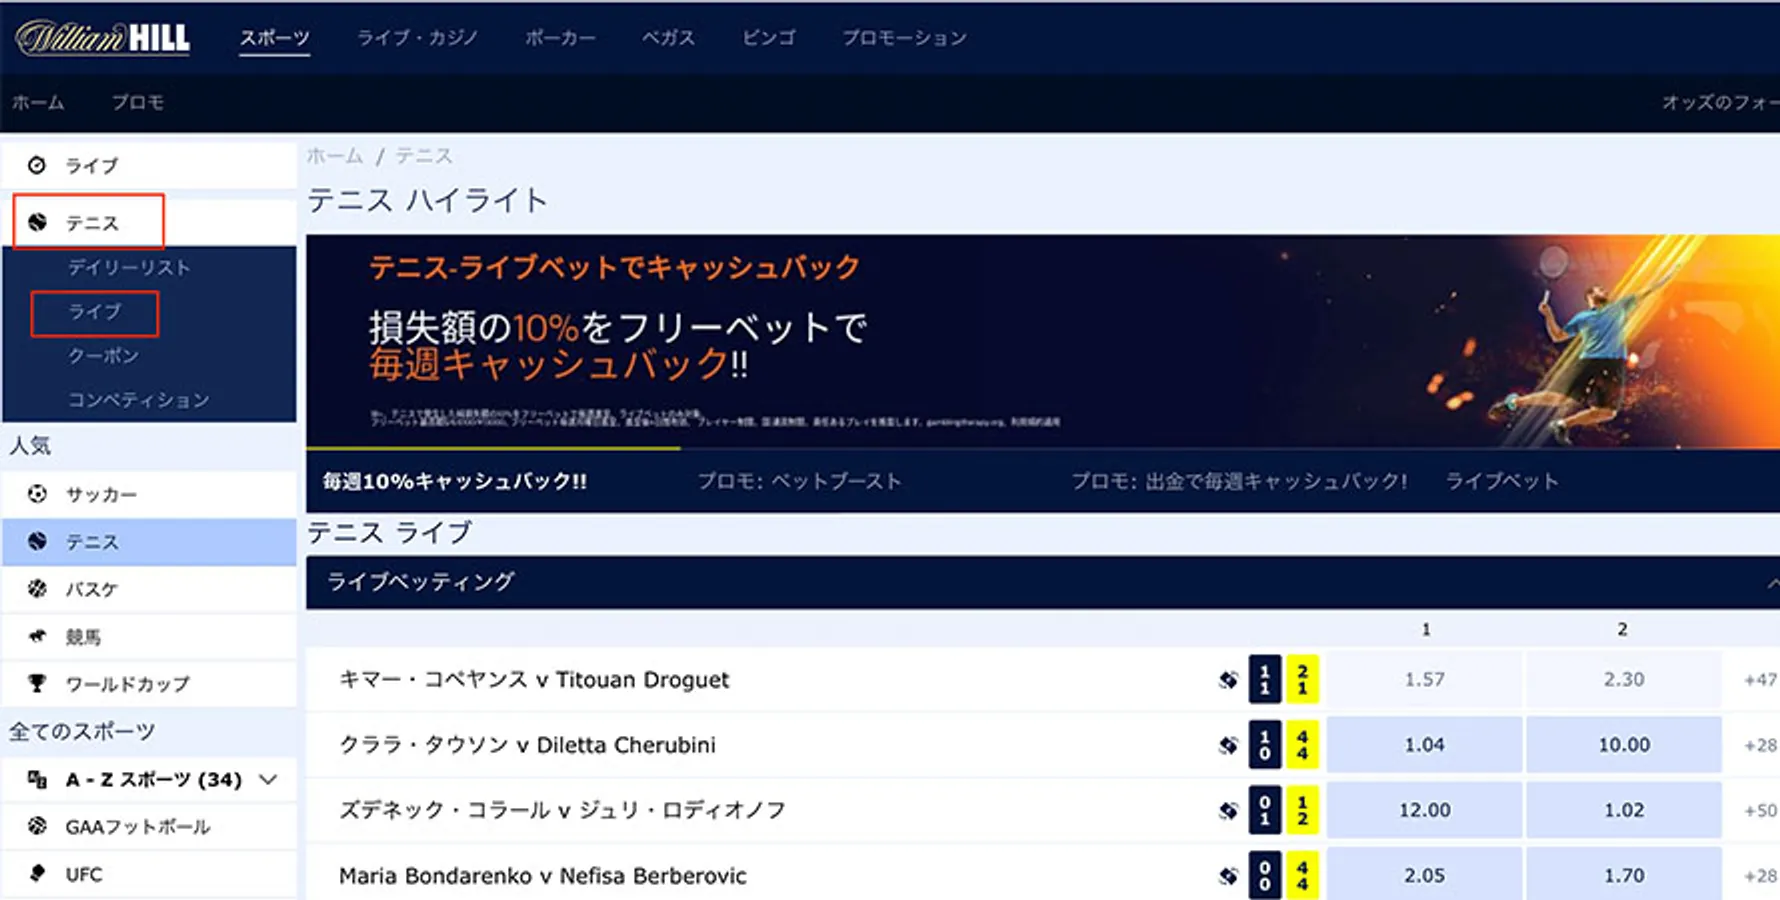This screenshot has height=900, width=1780.
Task: Click the UFC glove icon
Action: 37,873
